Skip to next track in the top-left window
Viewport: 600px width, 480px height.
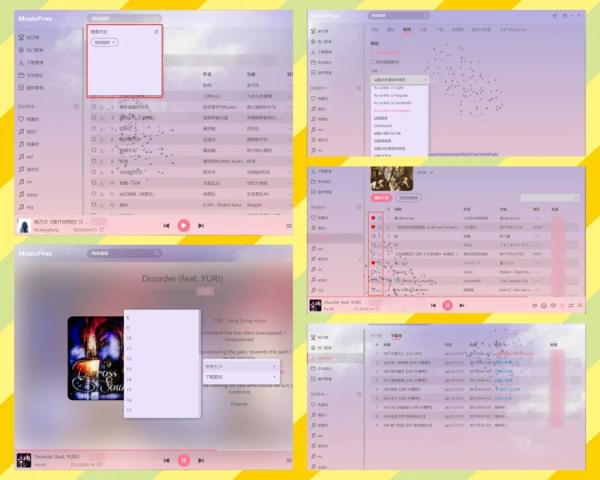tap(200, 226)
